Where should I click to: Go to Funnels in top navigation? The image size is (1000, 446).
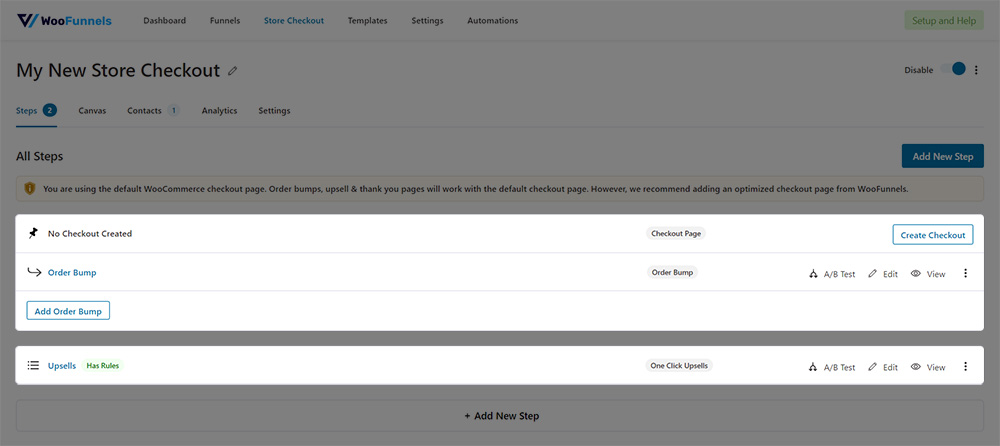(225, 20)
